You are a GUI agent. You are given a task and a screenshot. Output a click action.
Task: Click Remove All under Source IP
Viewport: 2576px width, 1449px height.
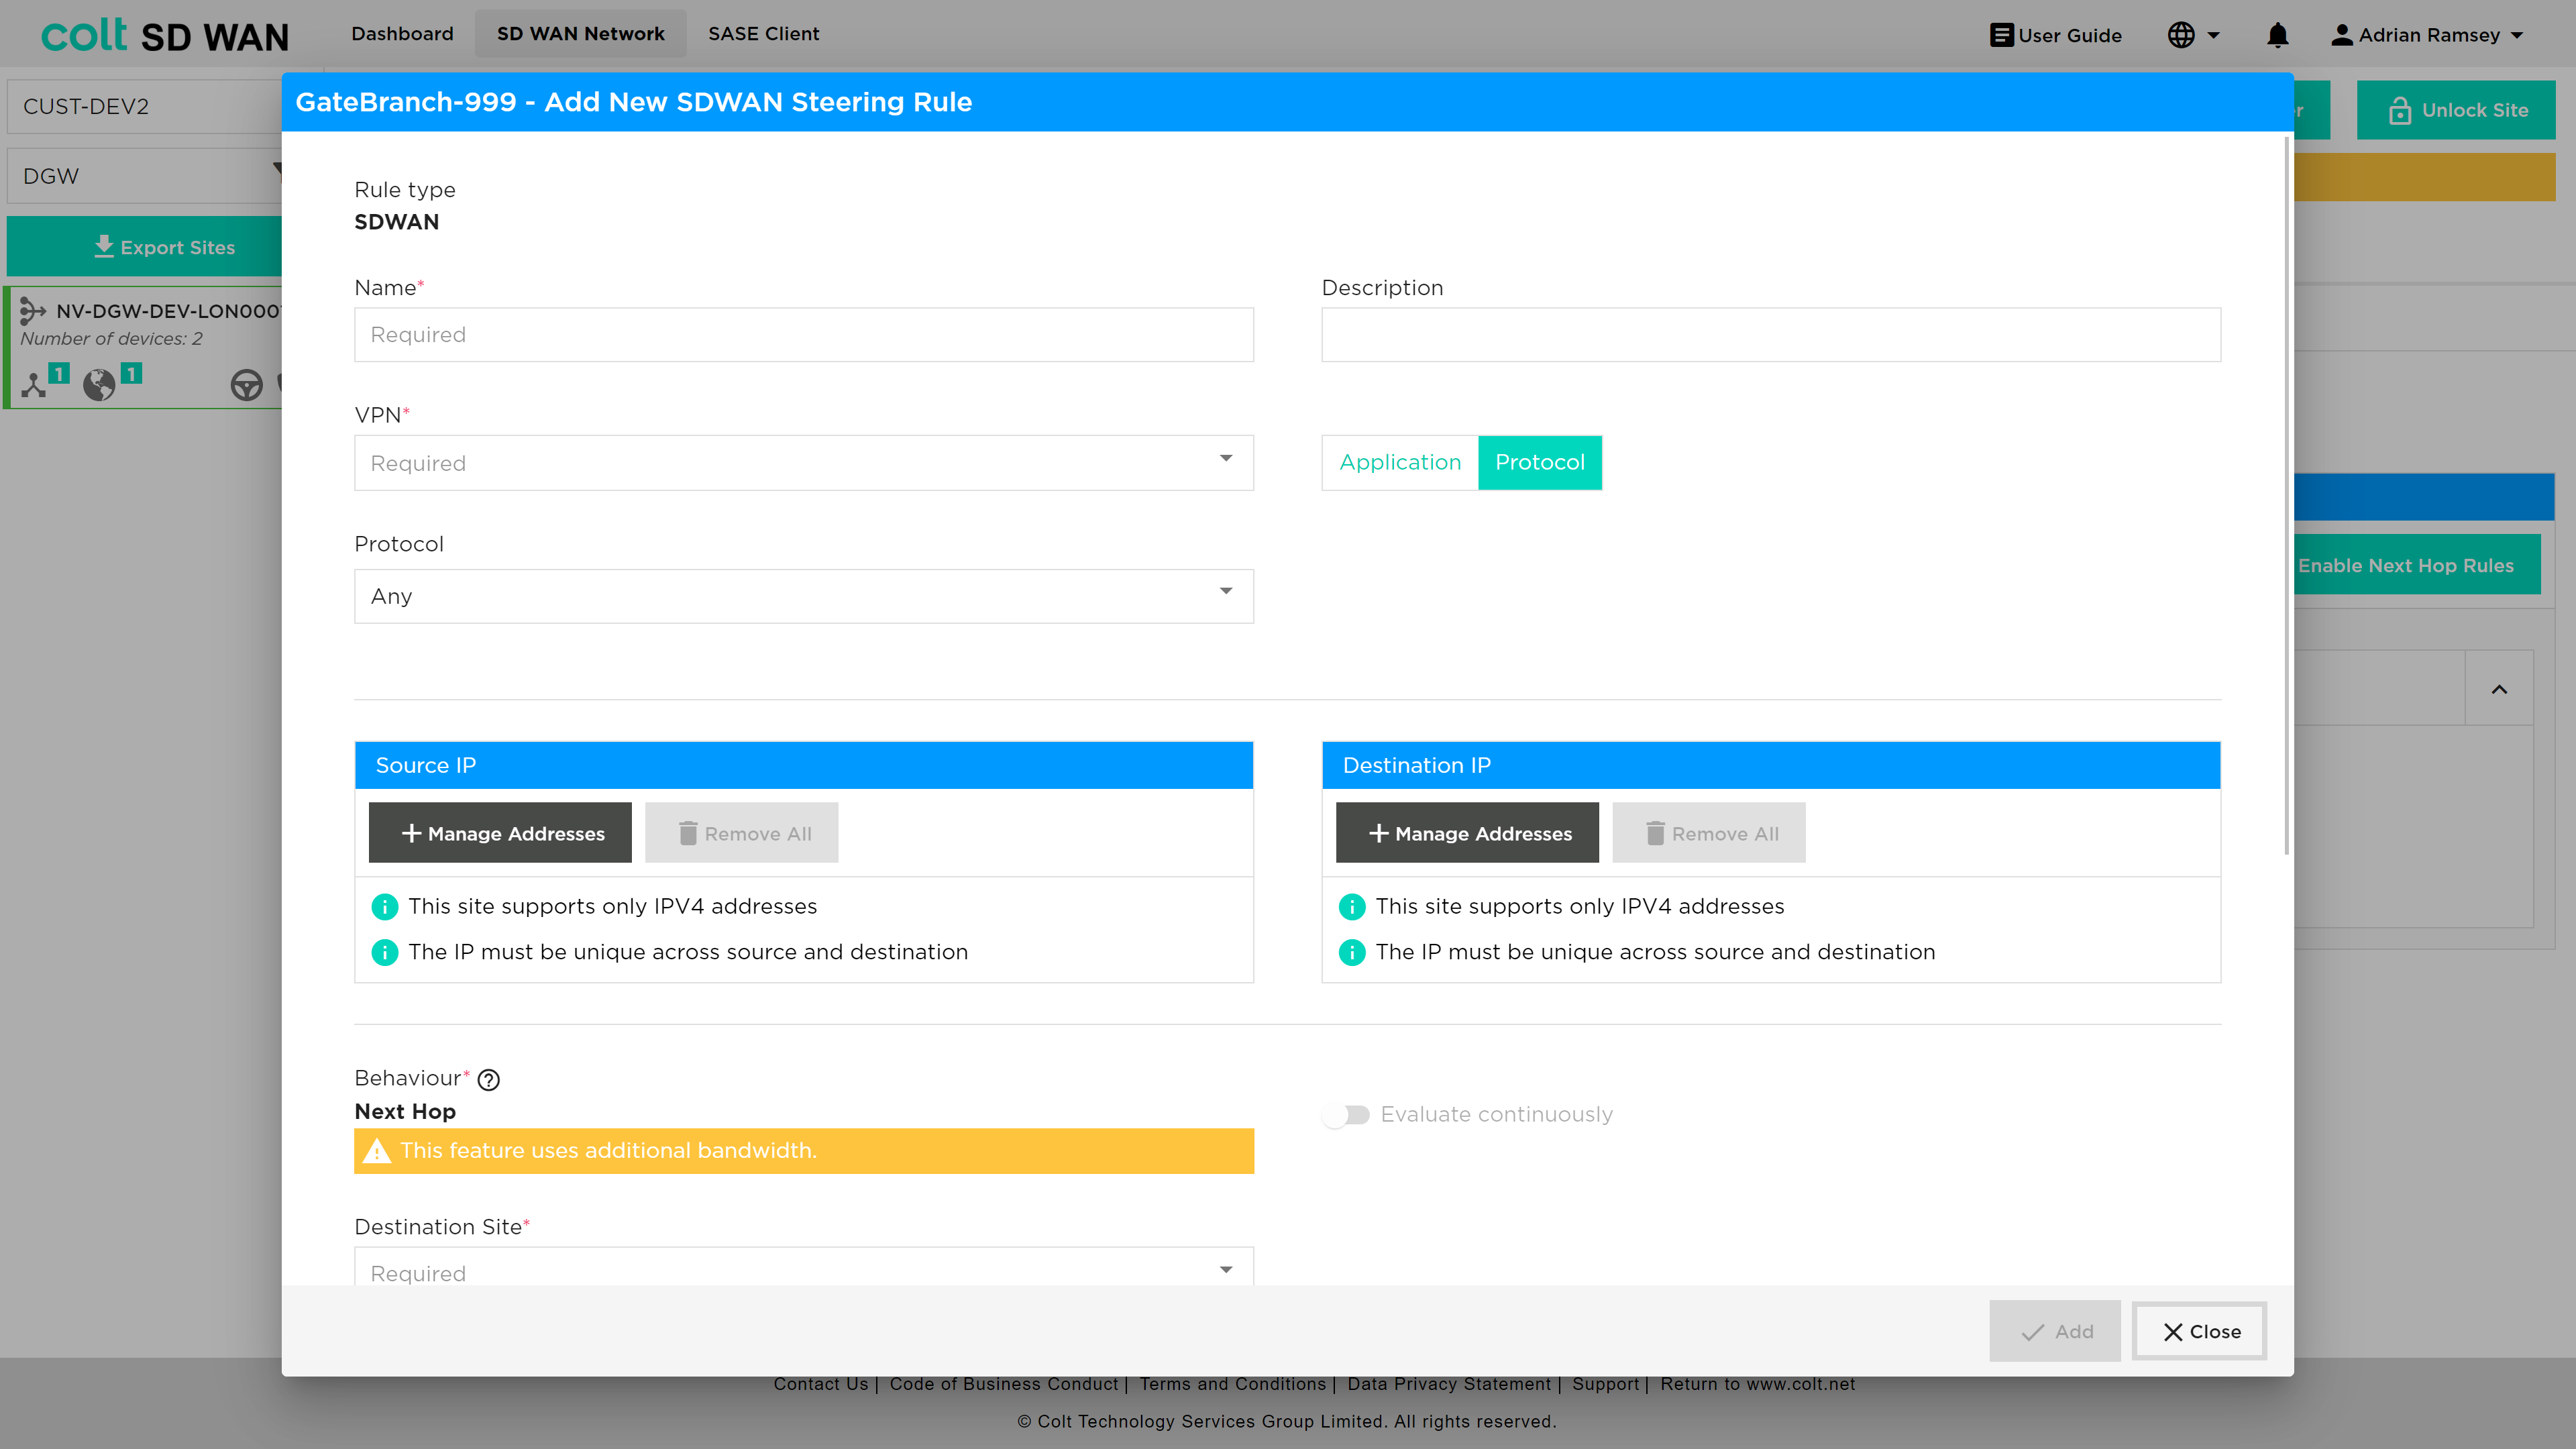click(742, 833)
